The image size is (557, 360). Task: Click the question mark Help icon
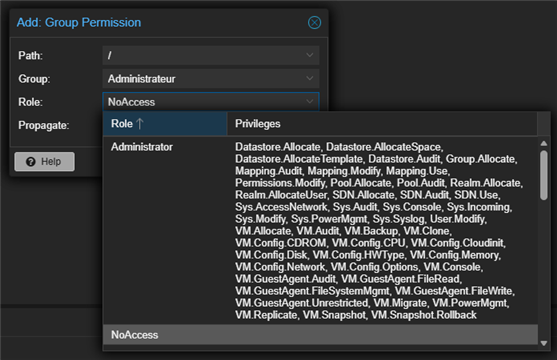tap(31, 162)
